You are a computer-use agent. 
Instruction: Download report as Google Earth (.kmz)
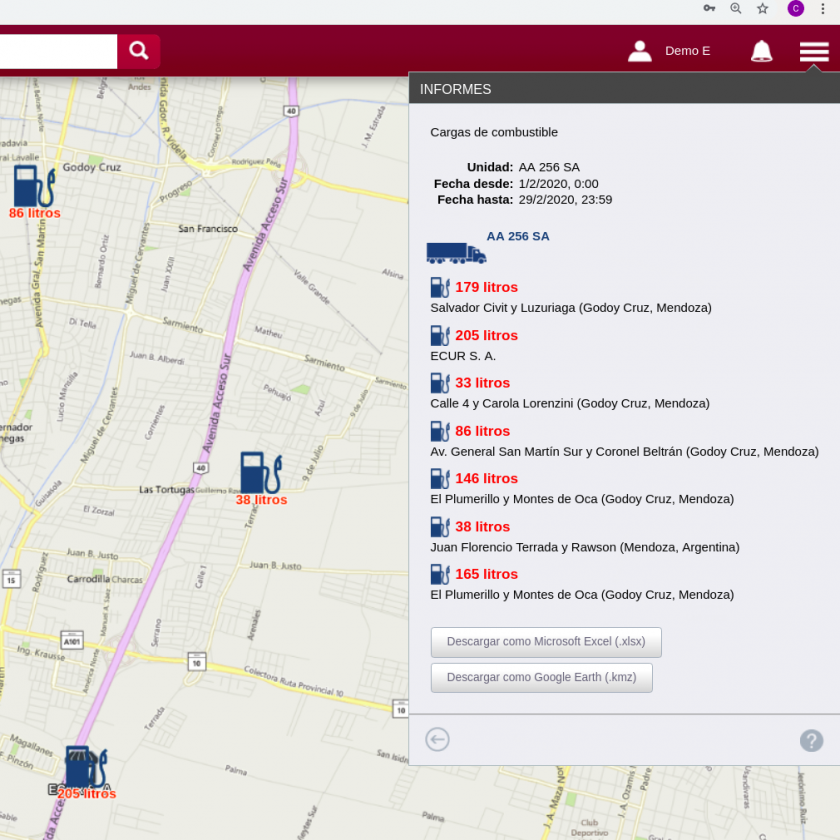pos(541,678)
